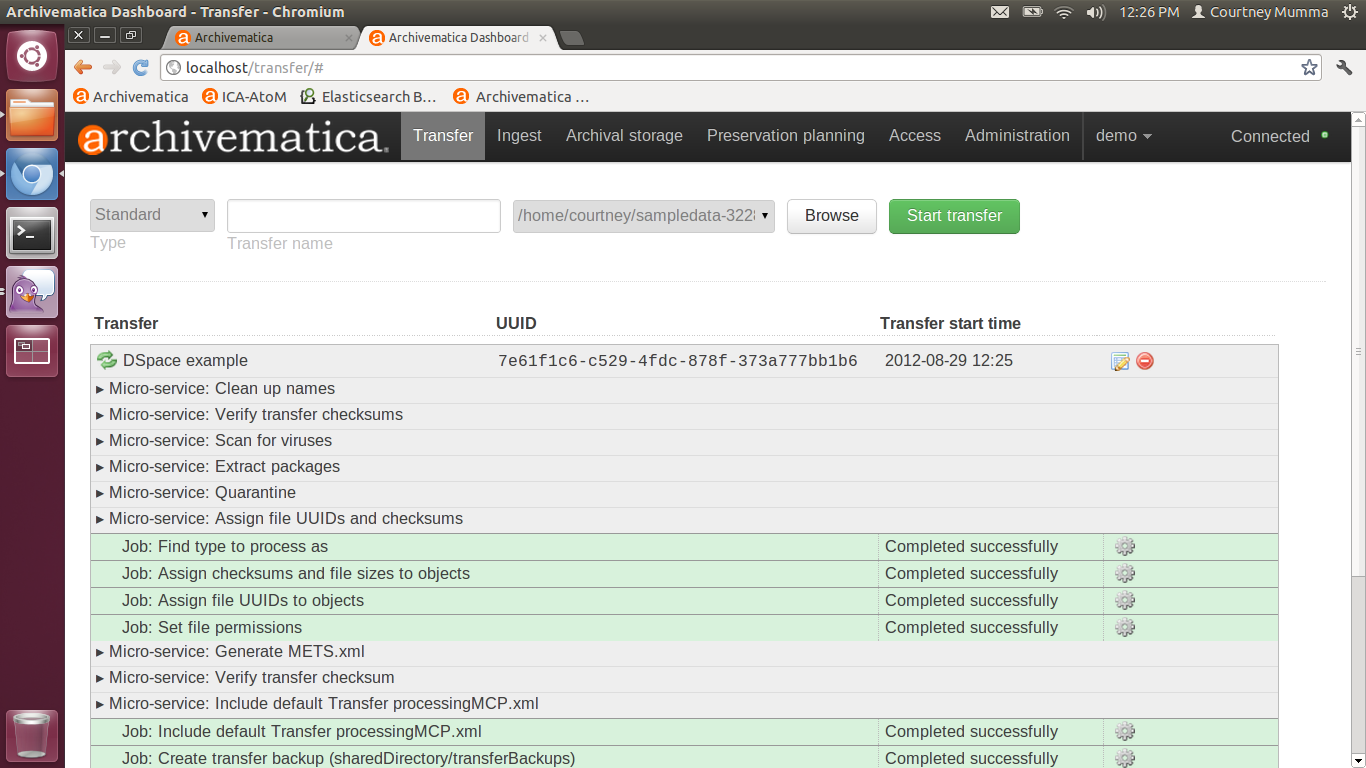Viewport: 1366px width, 768px height.
Task: Collapse Micro-service: Assign file UUIDs and checksums
Action: 285,519
